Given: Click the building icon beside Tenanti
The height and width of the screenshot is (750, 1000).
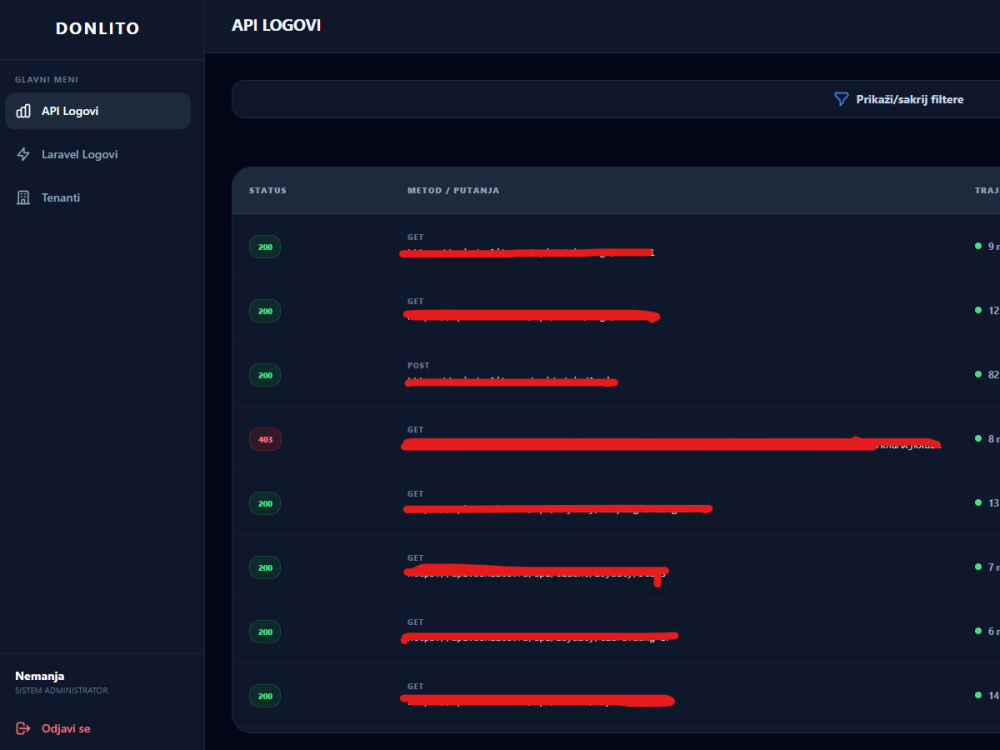Looking at the screenshot, I should coord(23,198).
